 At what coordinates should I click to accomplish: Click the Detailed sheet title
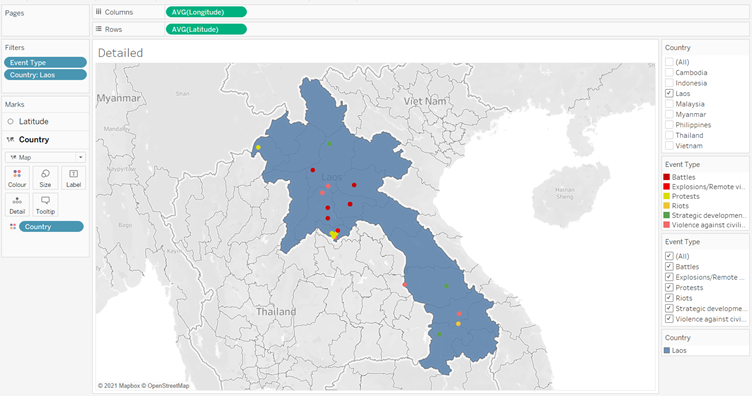[120, 53]
